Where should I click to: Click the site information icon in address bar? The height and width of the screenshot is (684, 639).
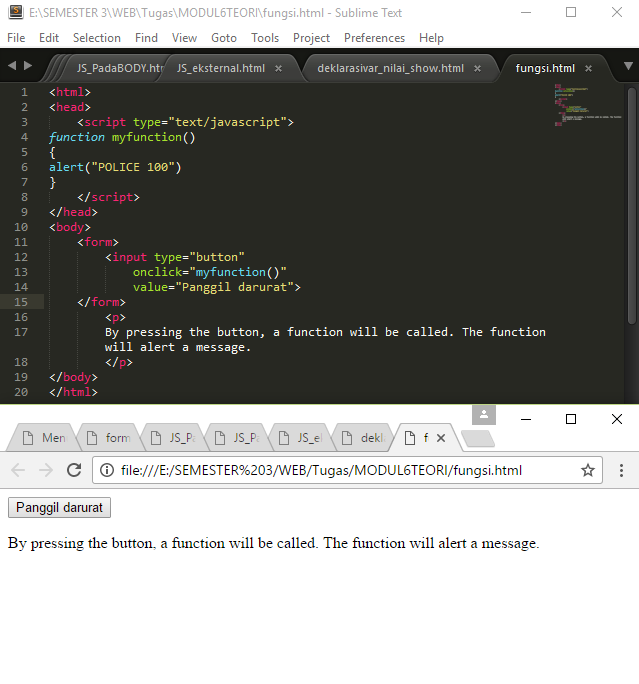point(107,470)
